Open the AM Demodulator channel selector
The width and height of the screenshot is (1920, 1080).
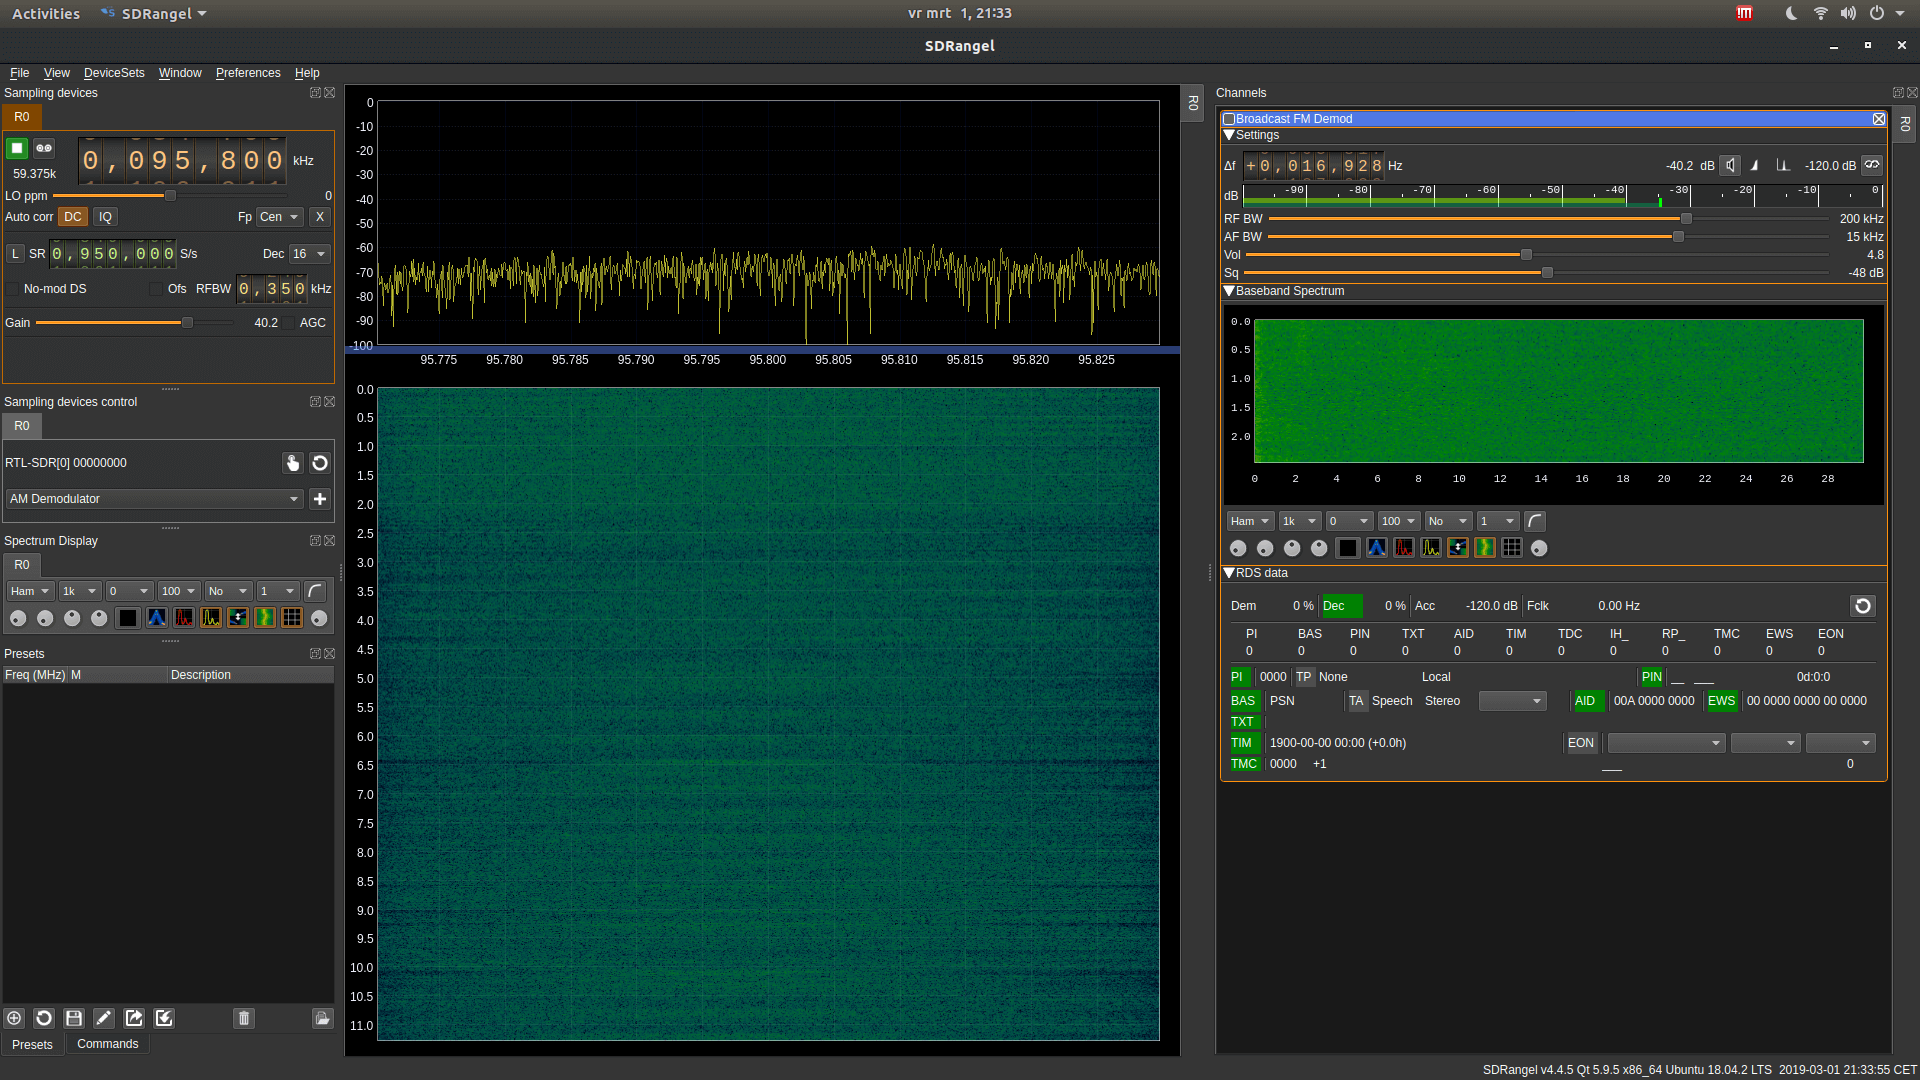tap(154, 499)
